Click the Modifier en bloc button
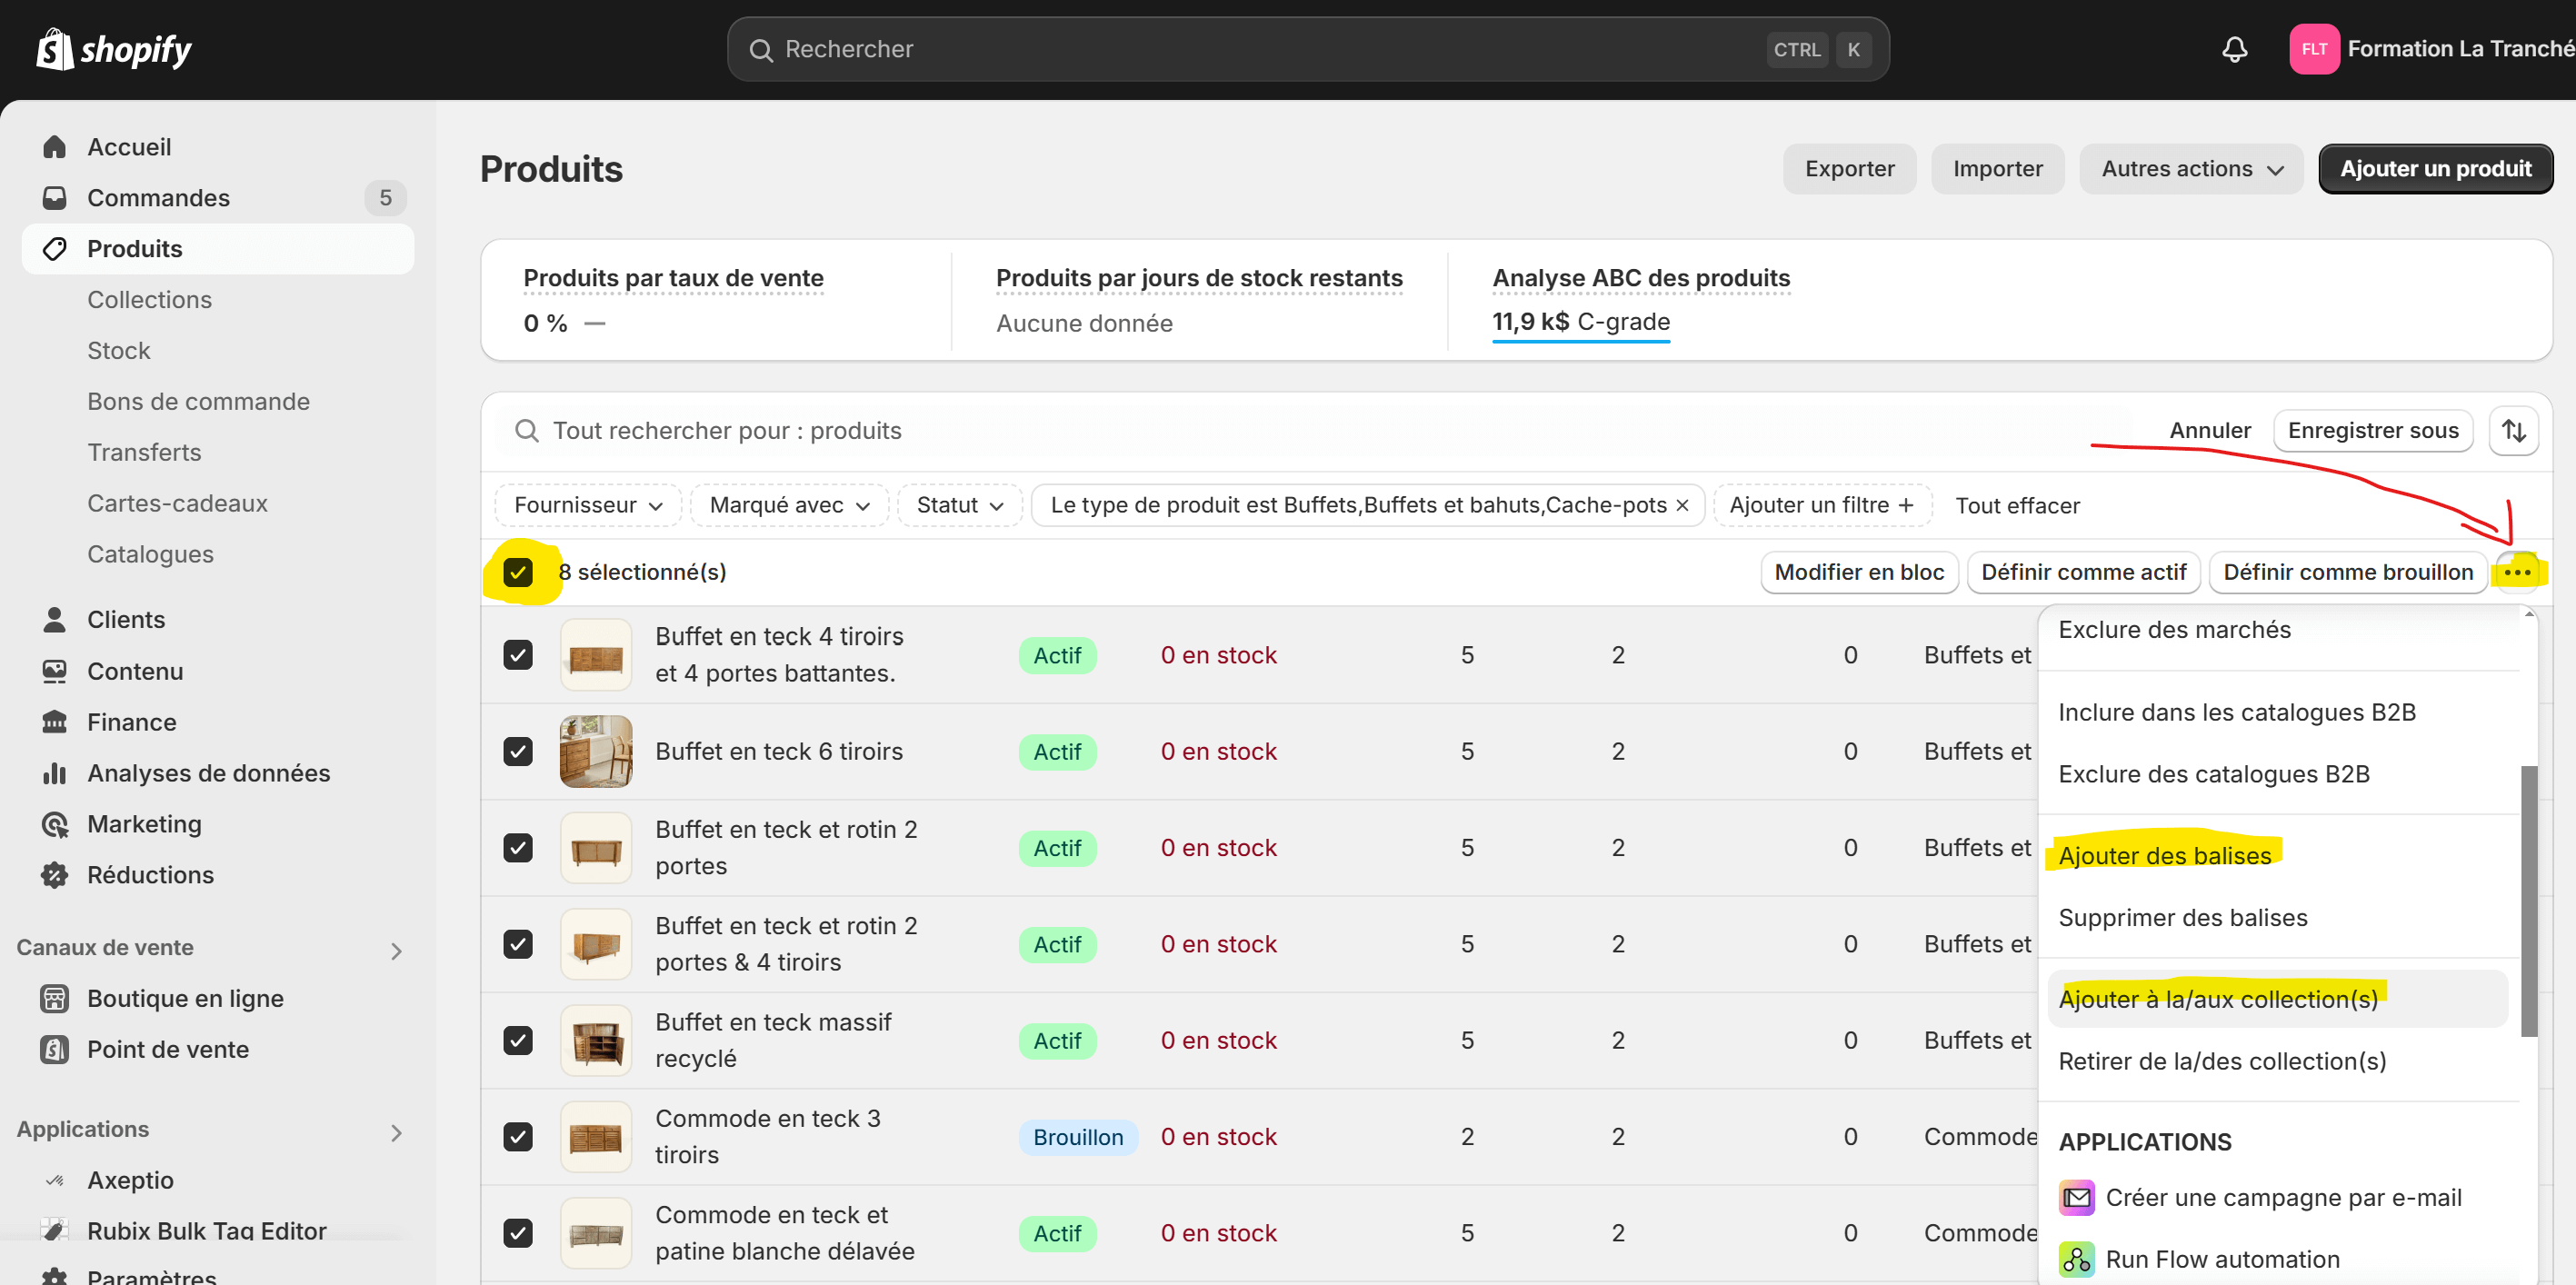This screenshot has height=1285, width=2576. pyautogui.click(x=1858, y=572)
